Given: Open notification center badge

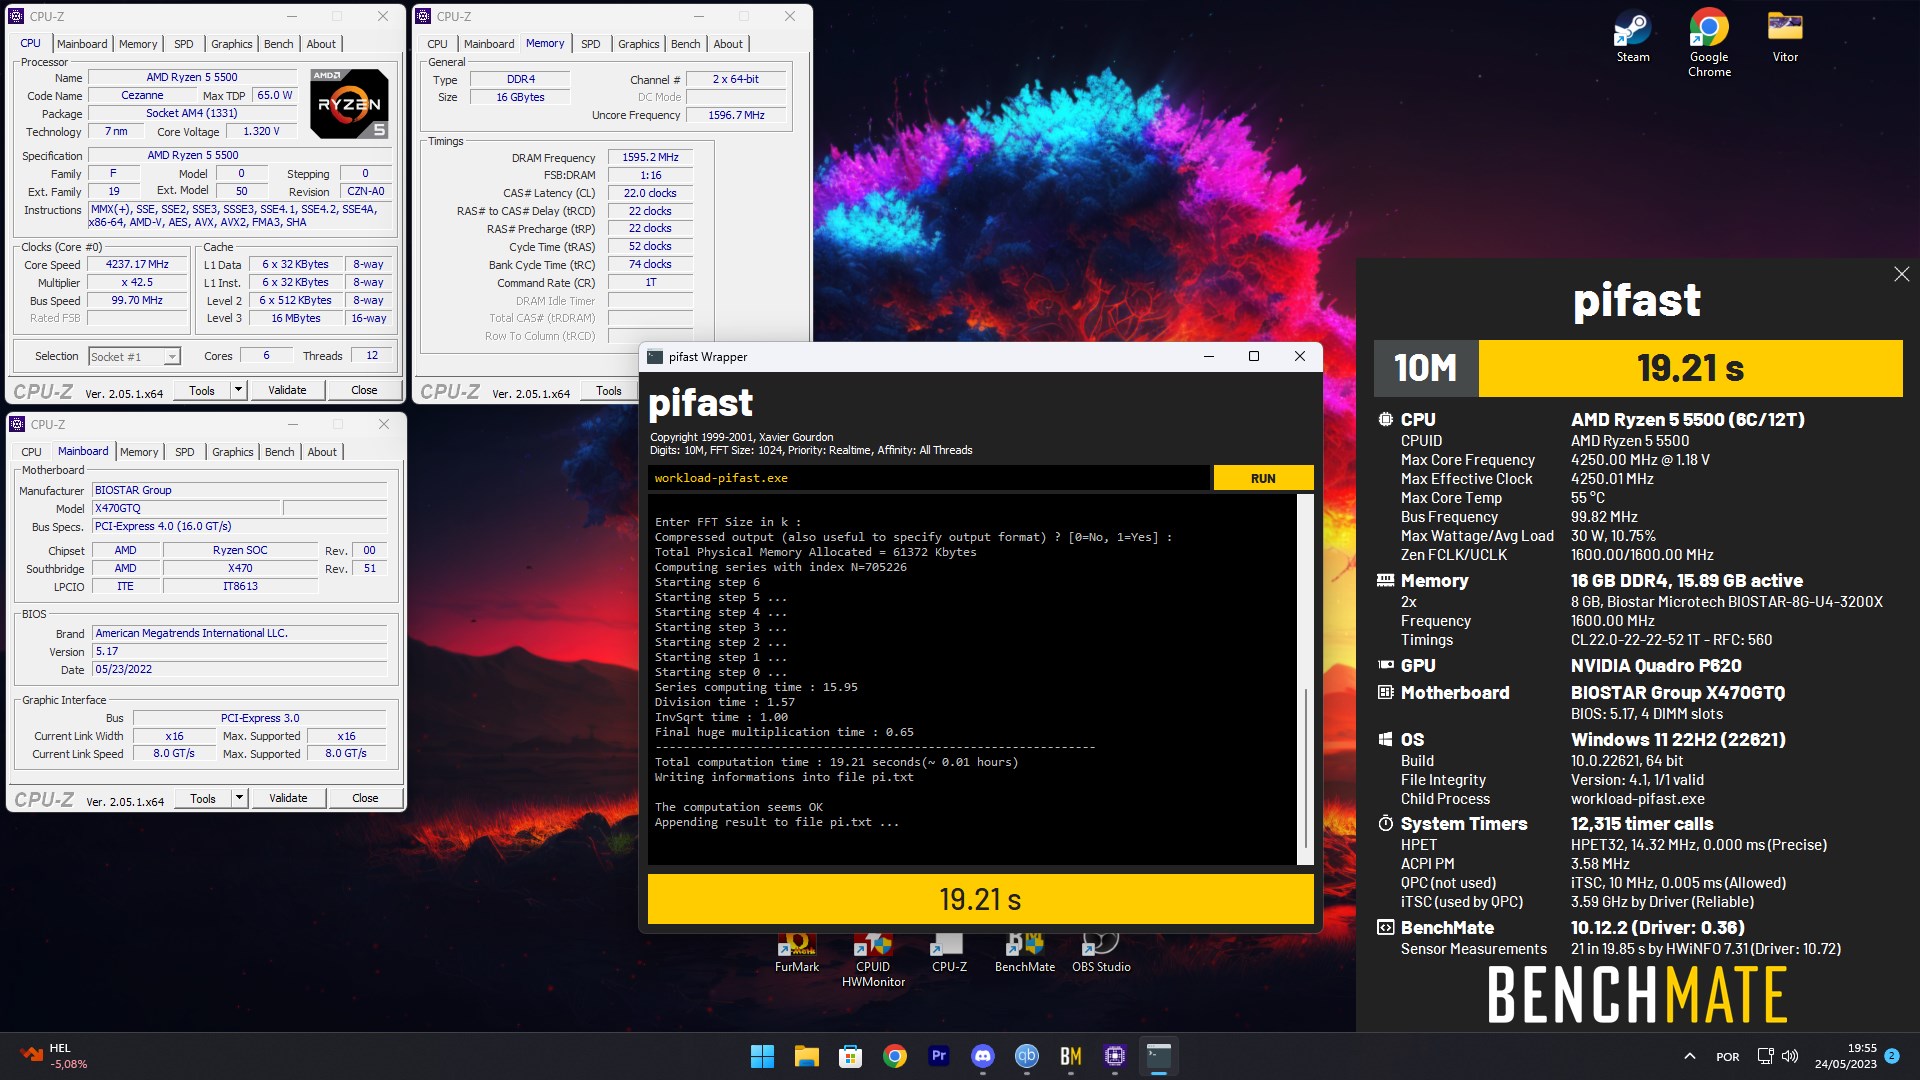Looking at the screenshot, I should coord(1892,1056).
